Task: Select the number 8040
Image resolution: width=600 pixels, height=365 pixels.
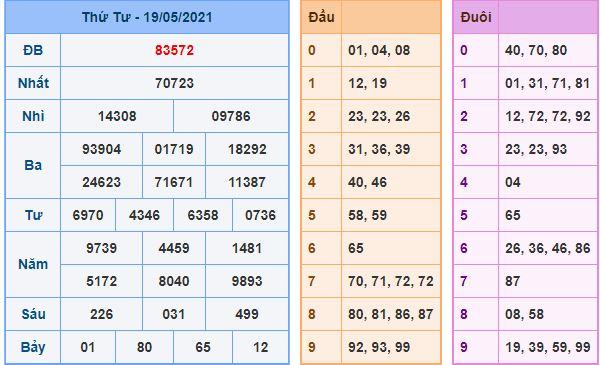Action: [x=174, y=281]
